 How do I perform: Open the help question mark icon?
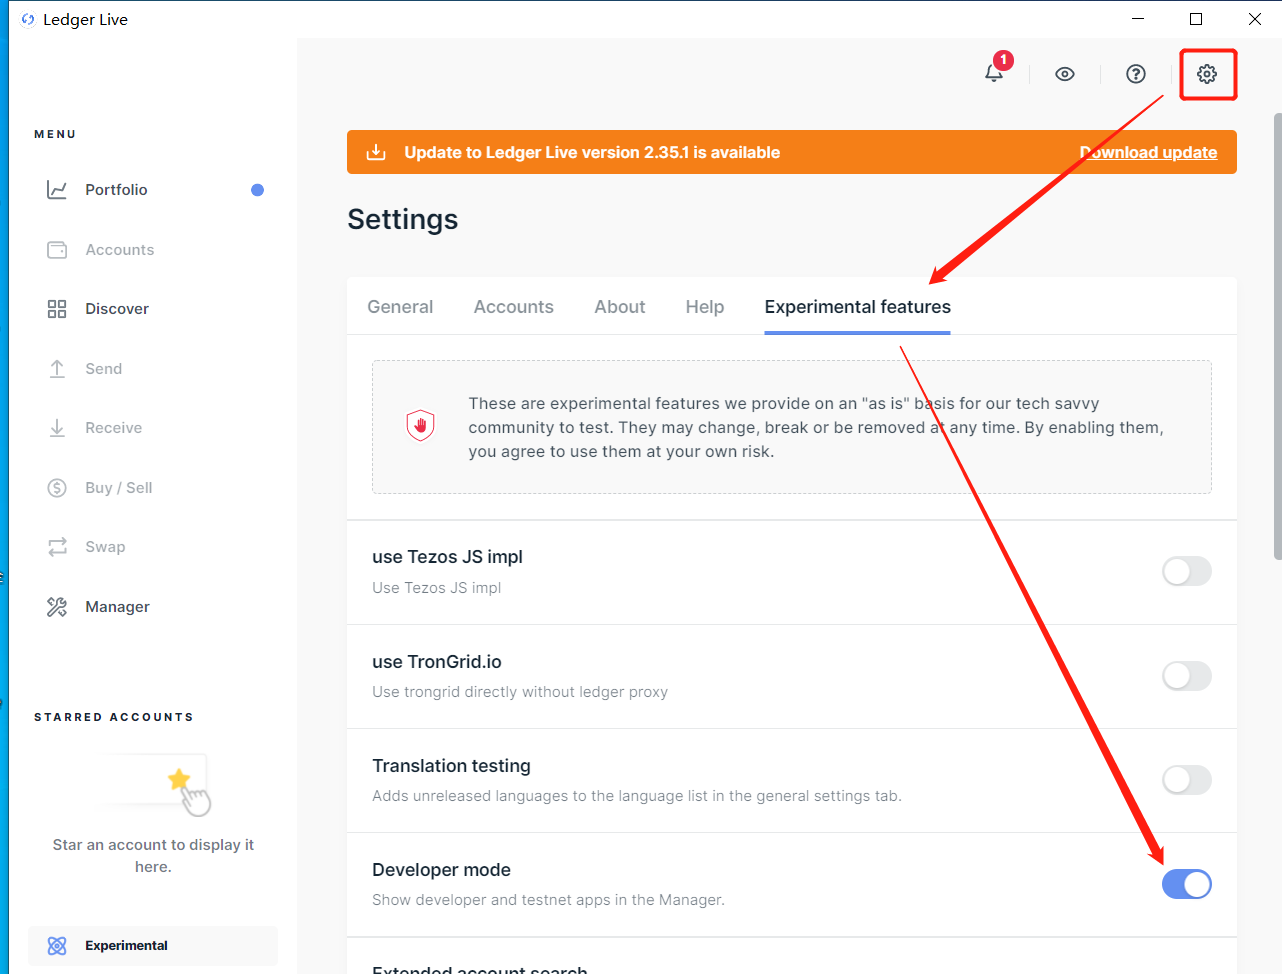coord(1136,74)
